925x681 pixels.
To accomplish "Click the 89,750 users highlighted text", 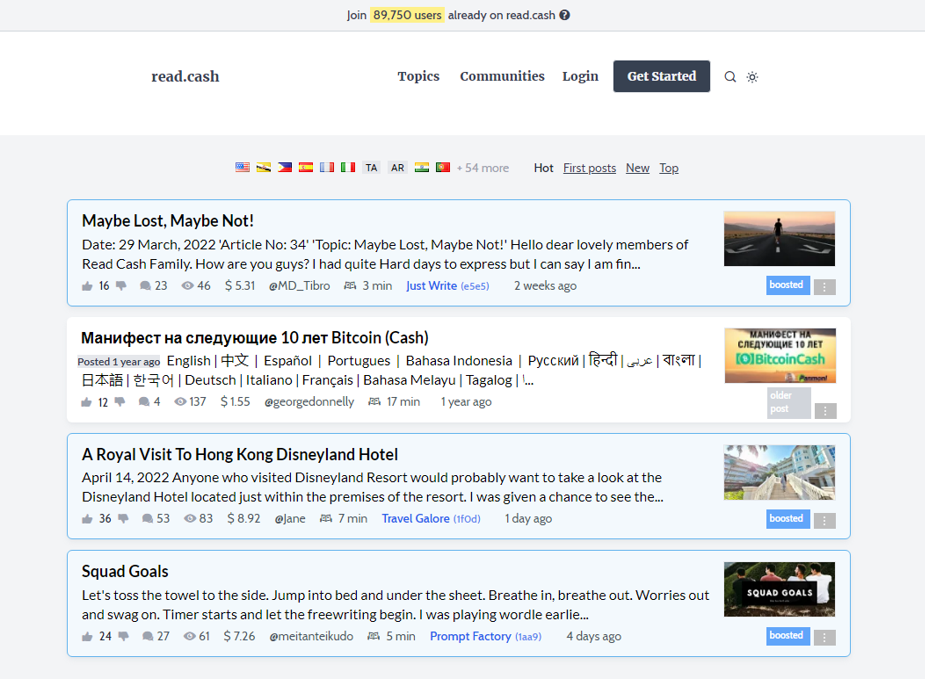I will pyautogui.click(x=407, y=15).
